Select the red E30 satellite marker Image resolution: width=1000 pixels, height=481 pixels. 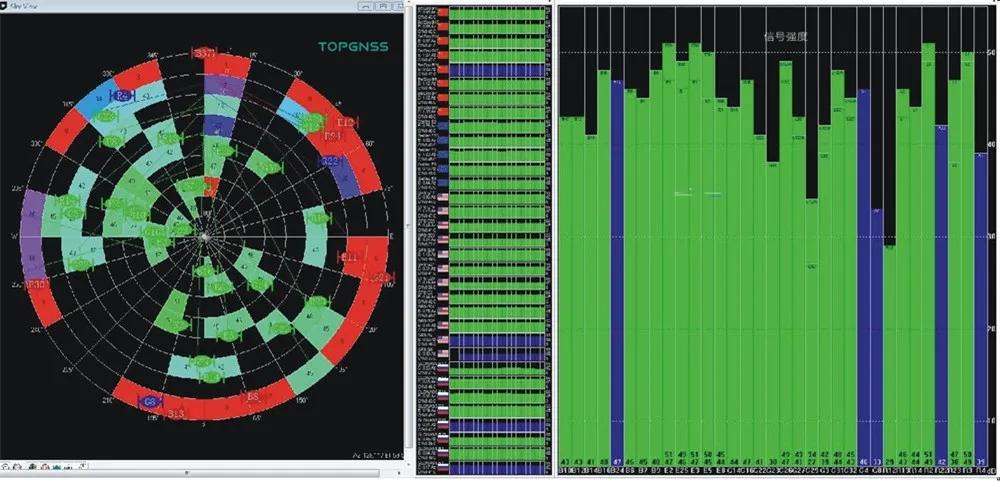click(36, 285)
